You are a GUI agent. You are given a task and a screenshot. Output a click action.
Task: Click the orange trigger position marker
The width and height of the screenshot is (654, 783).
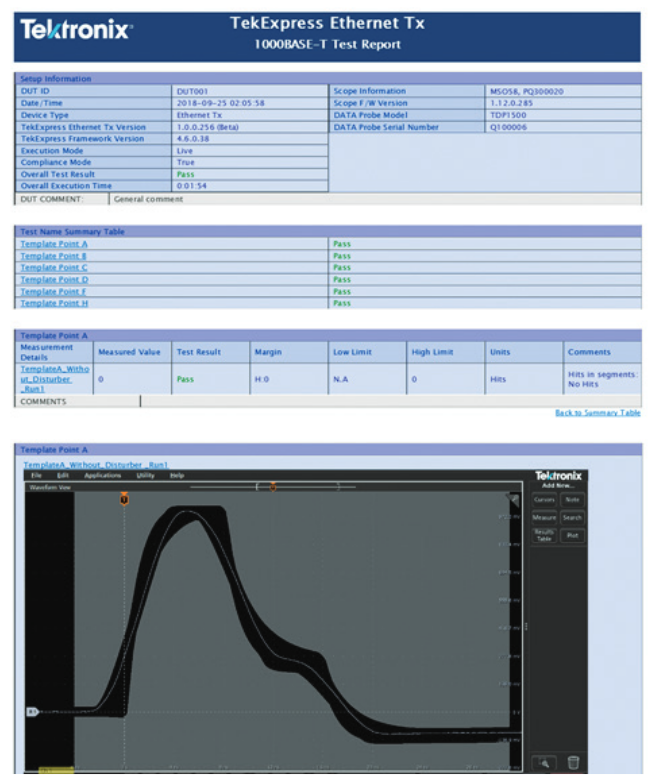pyautogui.click(x=124, y=497)
